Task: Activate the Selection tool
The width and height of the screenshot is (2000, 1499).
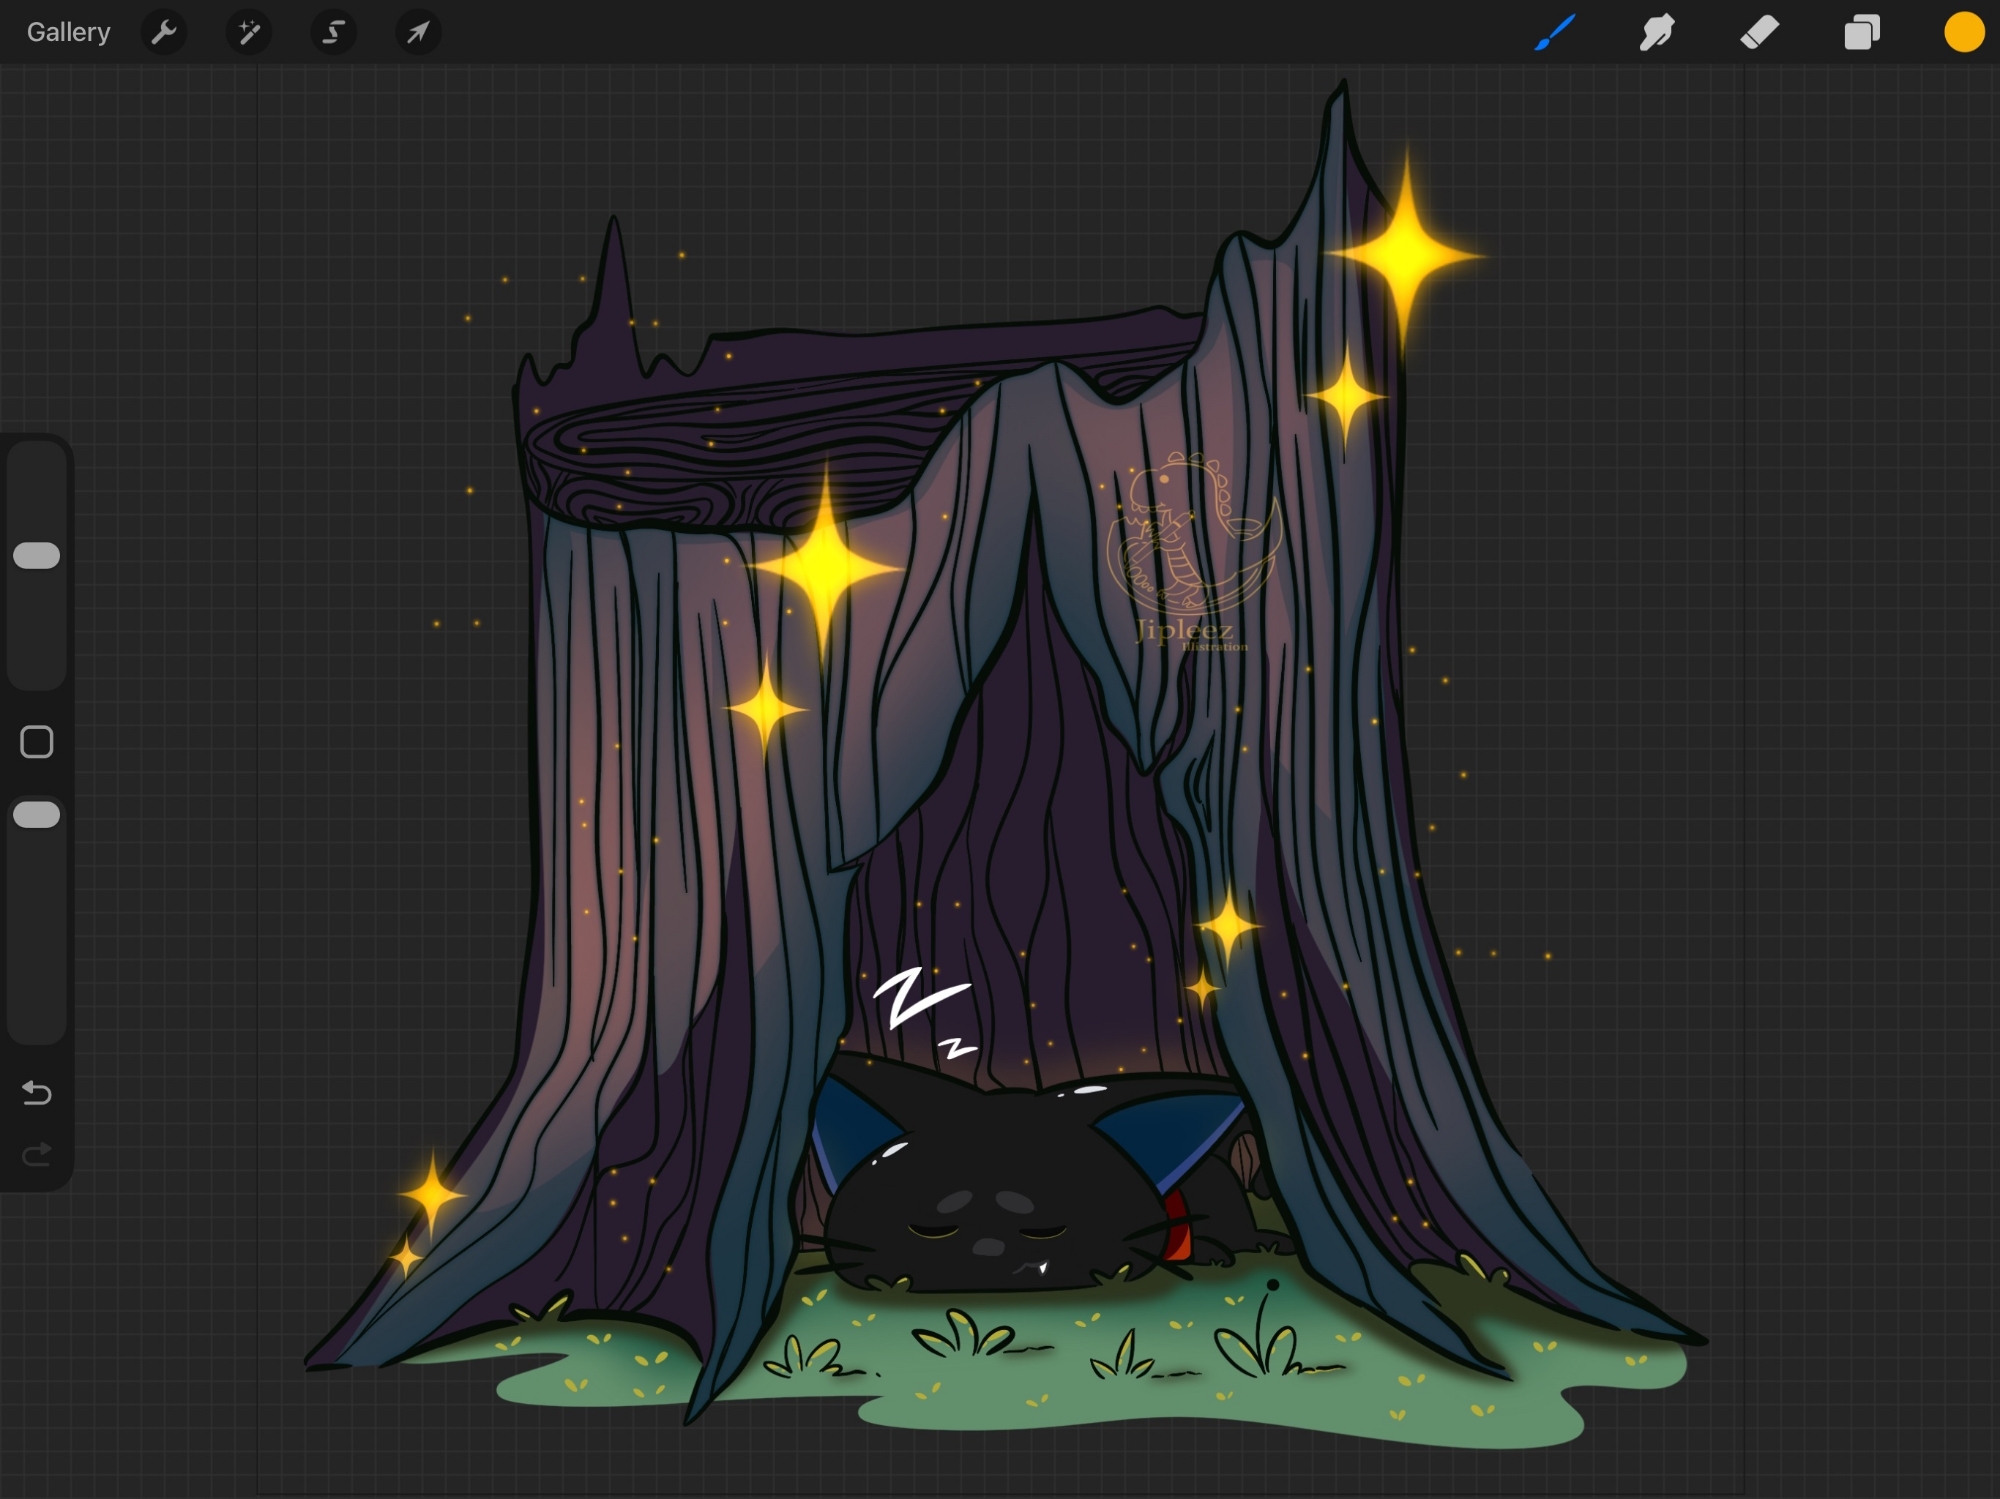Action: pos(333,33)
